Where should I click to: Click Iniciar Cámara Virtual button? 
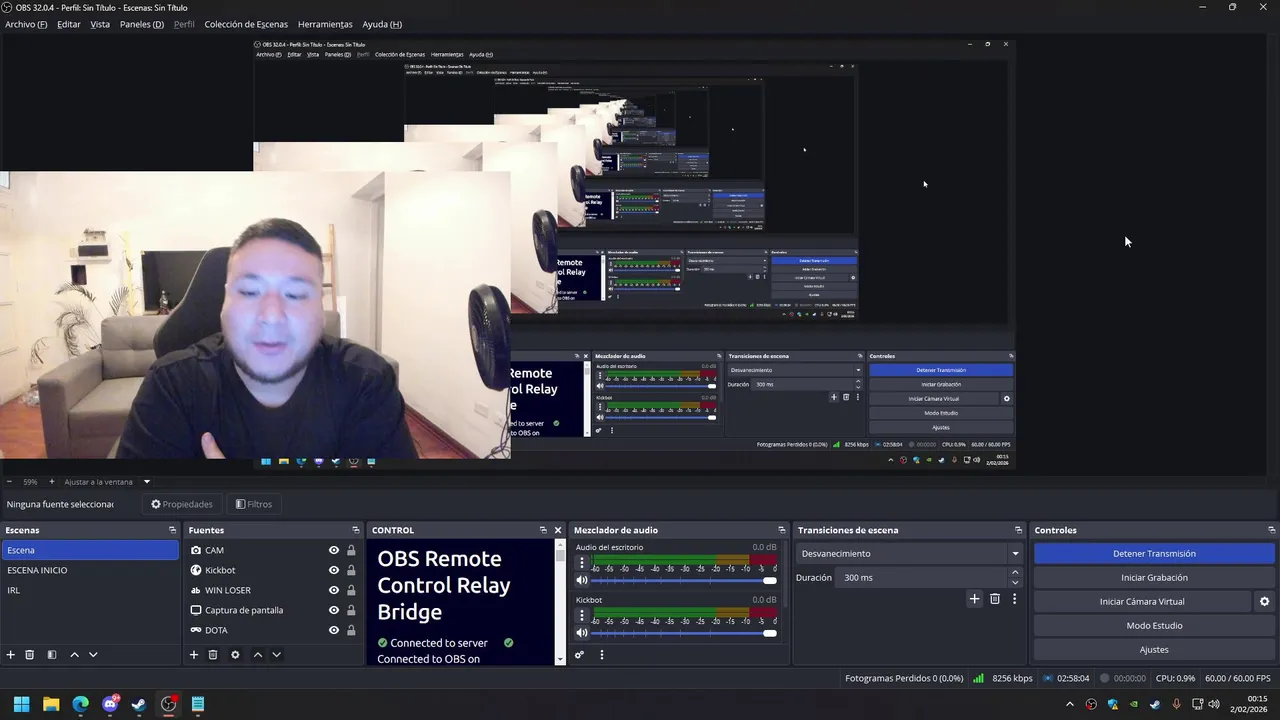point(1142,602)
